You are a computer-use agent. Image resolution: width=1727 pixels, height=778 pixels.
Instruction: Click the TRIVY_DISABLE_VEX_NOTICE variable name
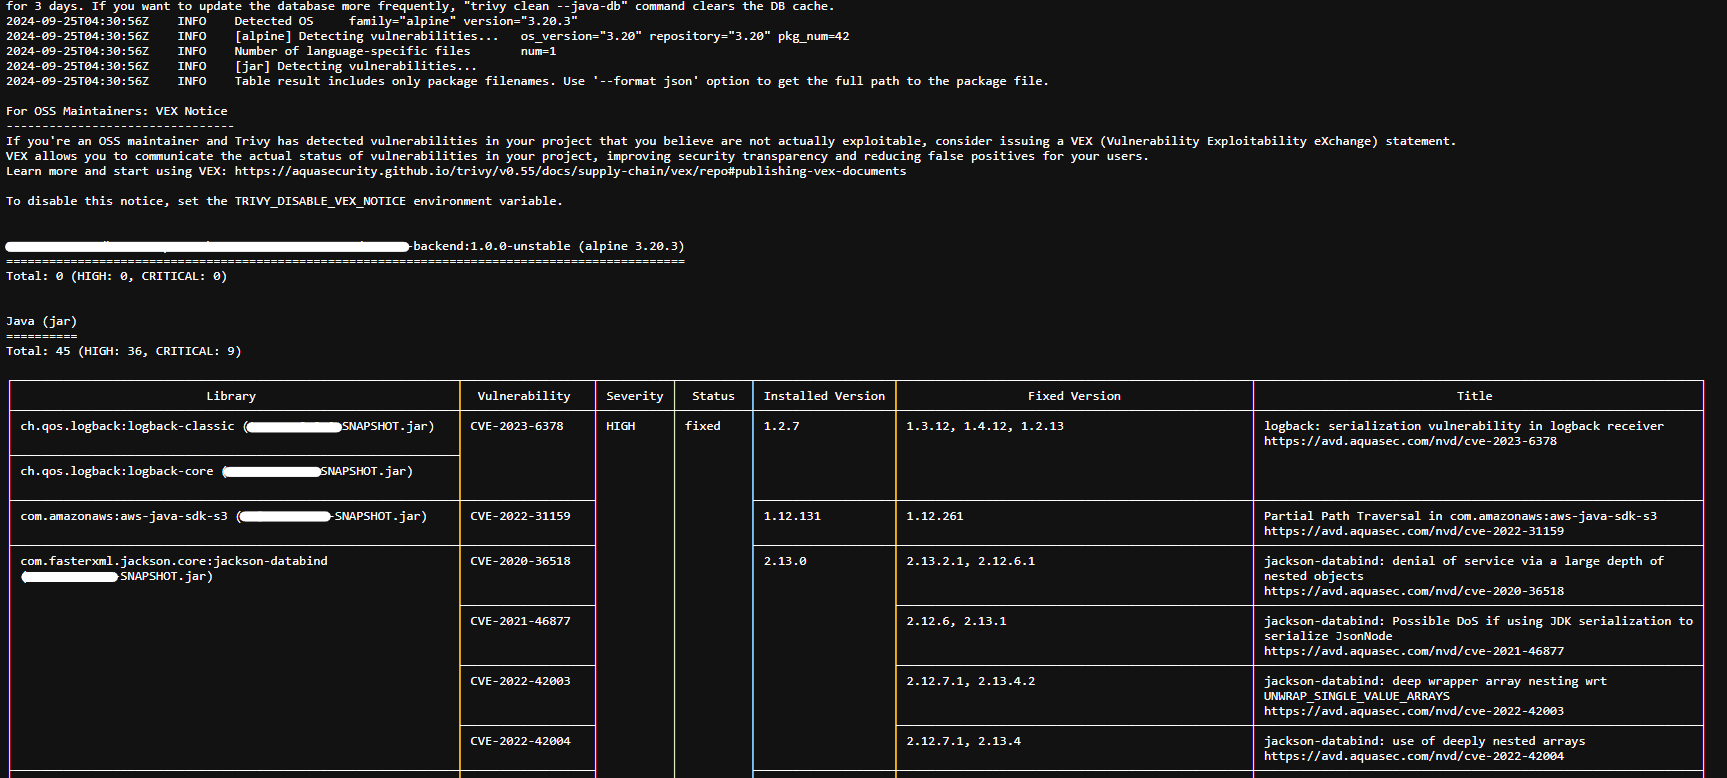(320, 201)
